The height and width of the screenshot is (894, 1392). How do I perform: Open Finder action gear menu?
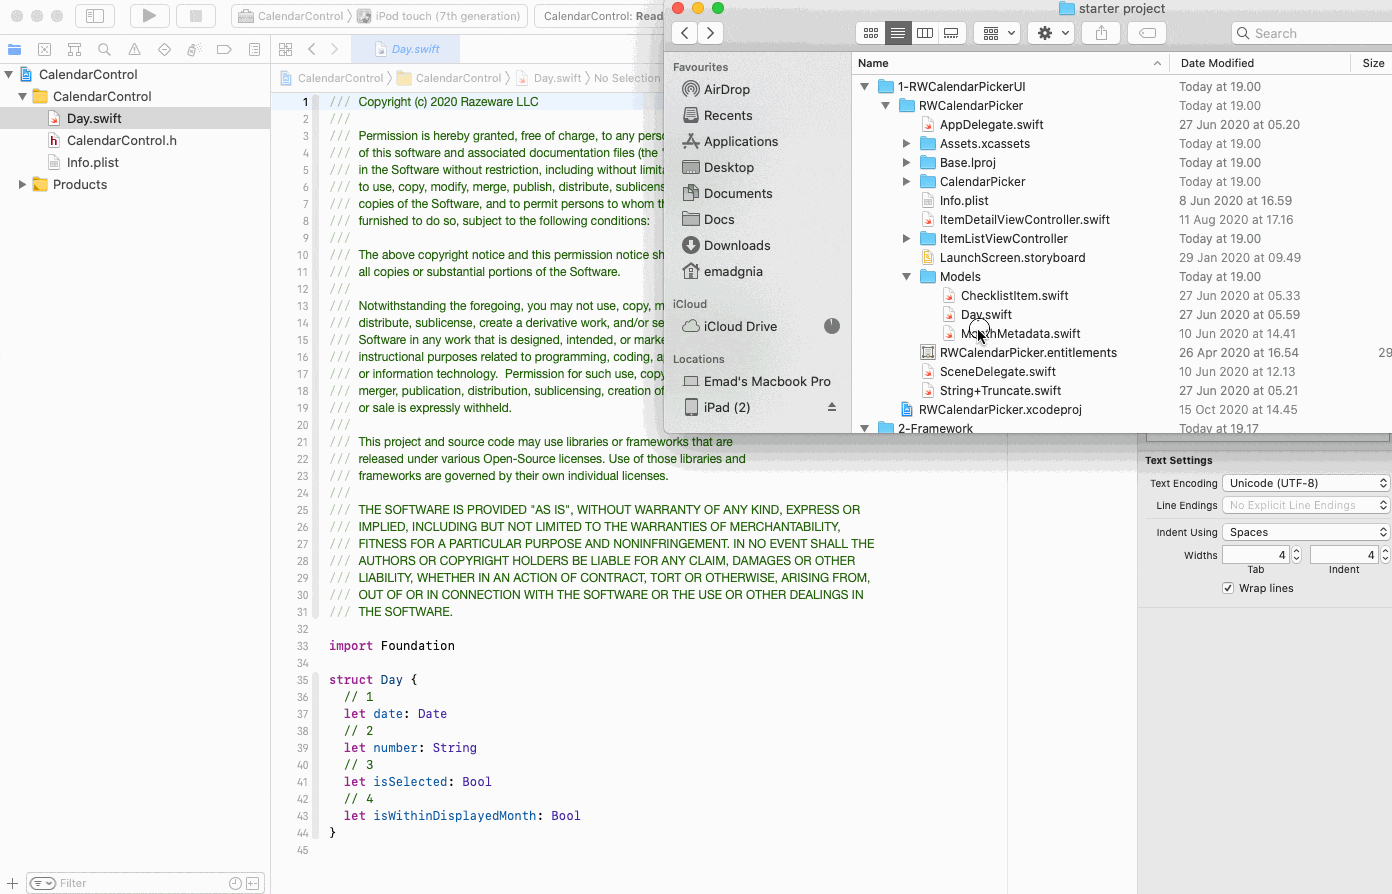click(x=1052, y=33)
